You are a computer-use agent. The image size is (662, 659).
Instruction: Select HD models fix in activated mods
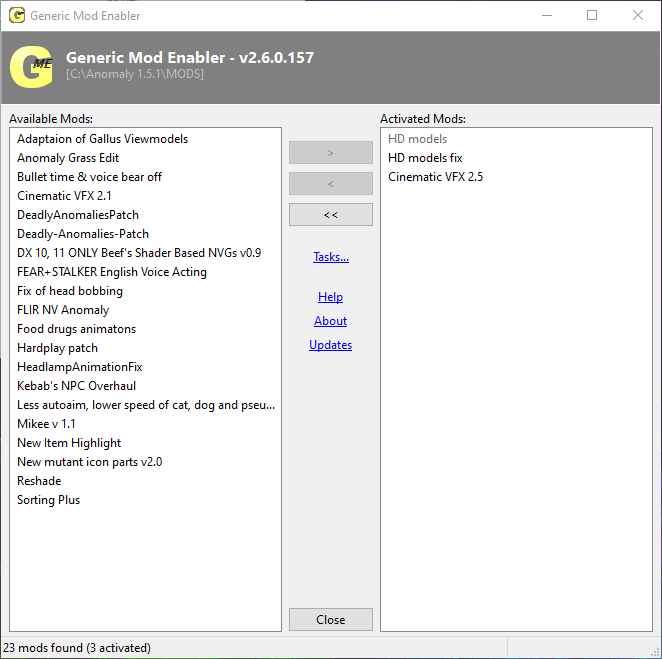tap(425, 158)
